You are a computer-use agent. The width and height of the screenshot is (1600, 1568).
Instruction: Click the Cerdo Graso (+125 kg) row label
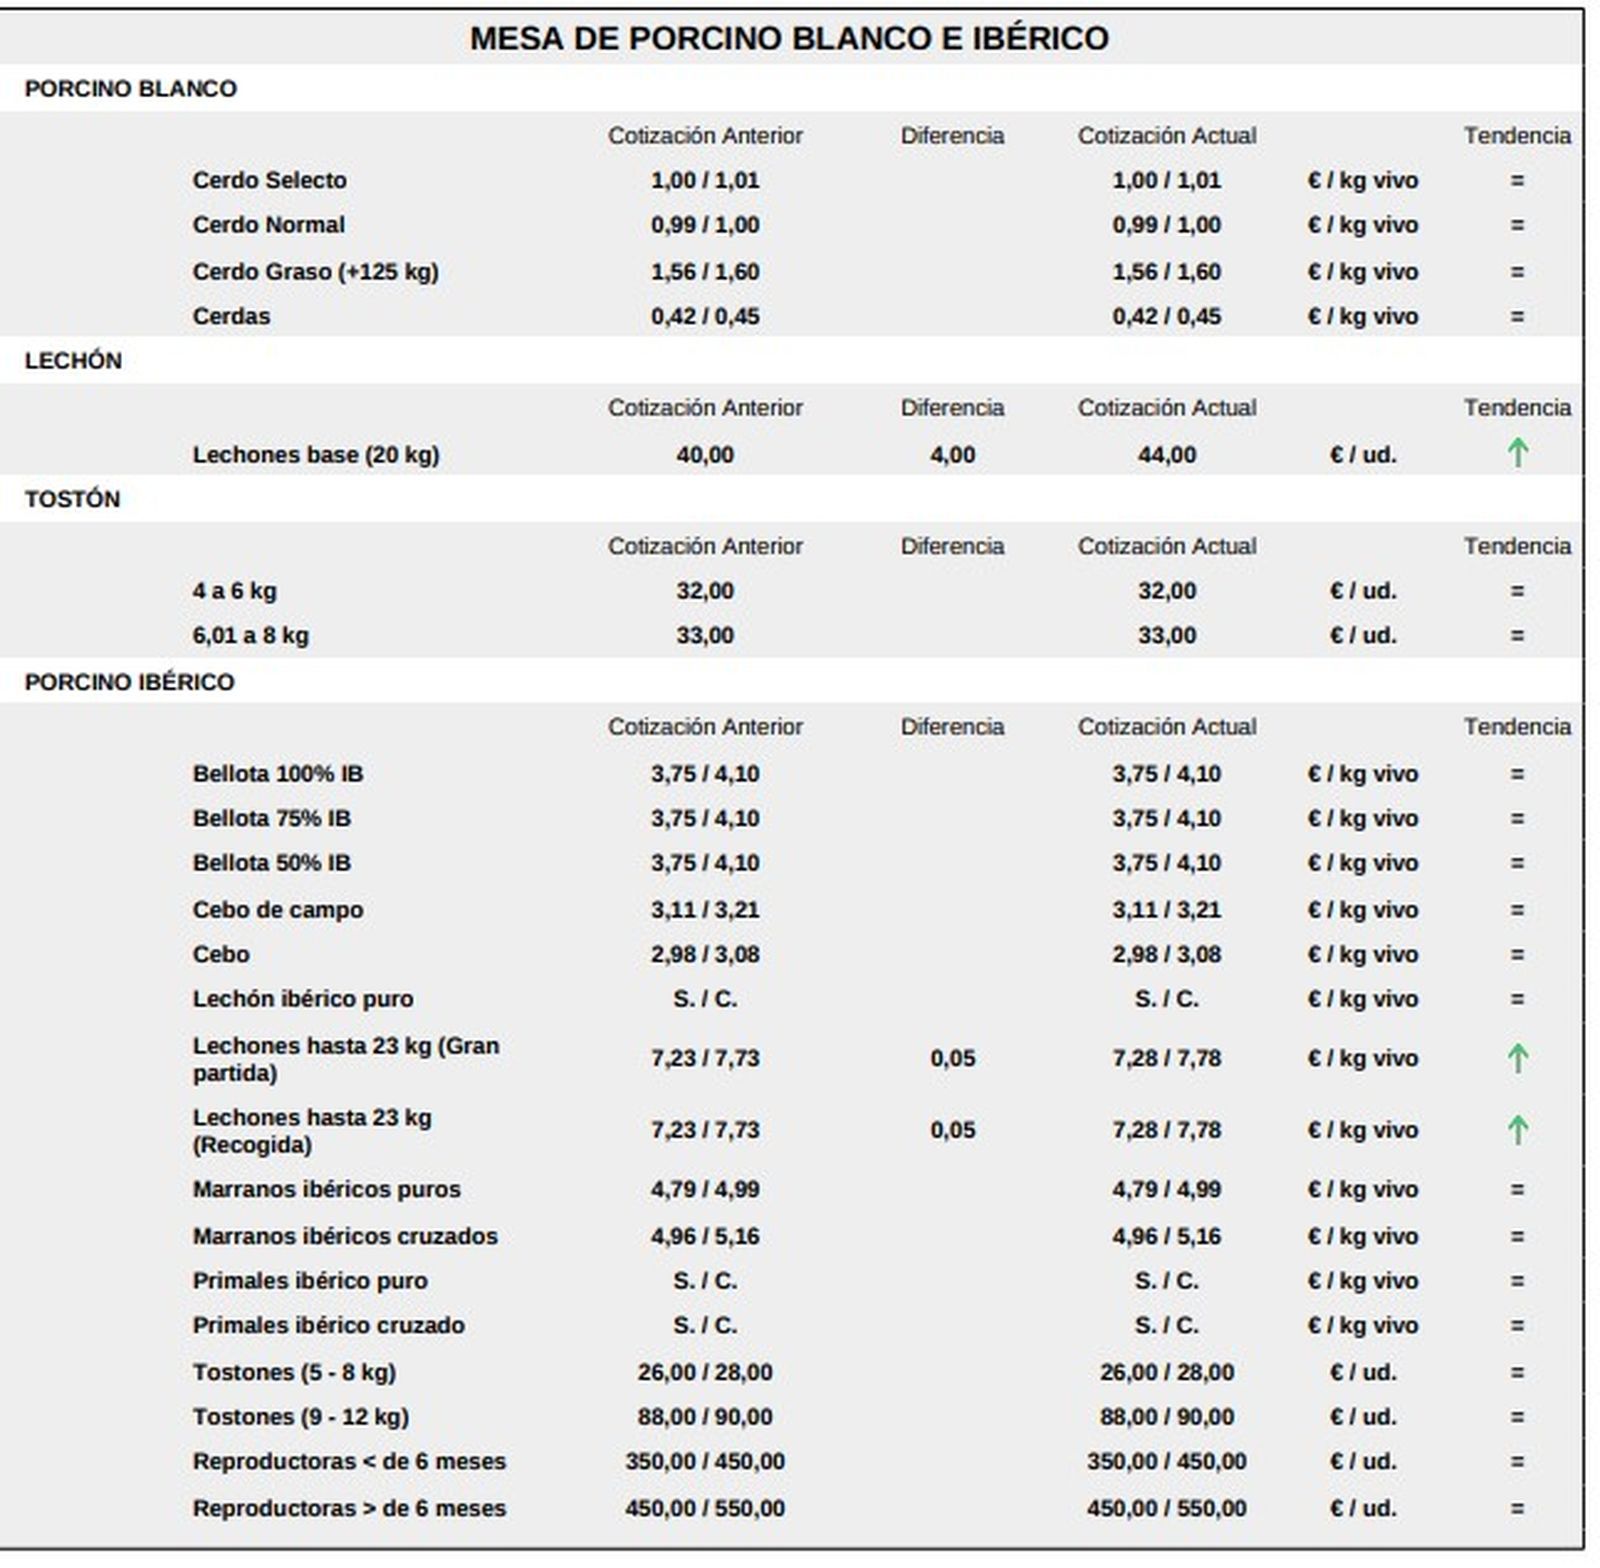[x=315, y=272]
